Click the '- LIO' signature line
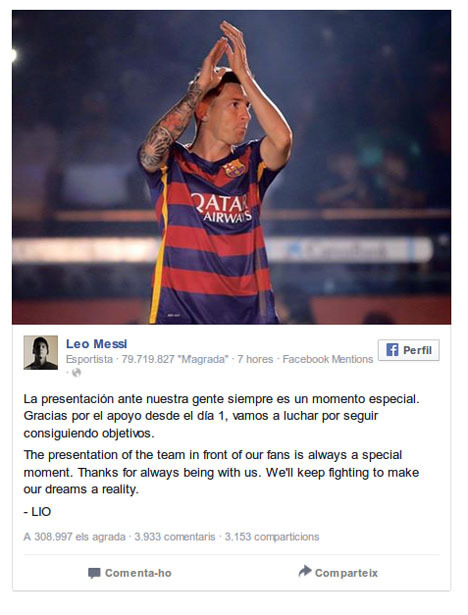This screenshot has height=615, width=468. point(37,511)
